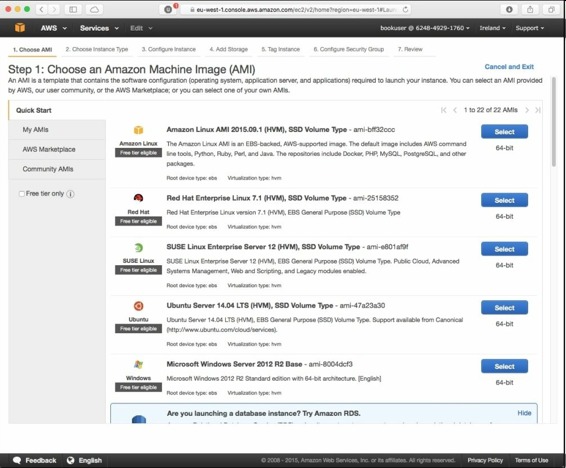Open the bookuser account dropdown
The width and height of the screenshot is (566, 468).
point(425,28)
